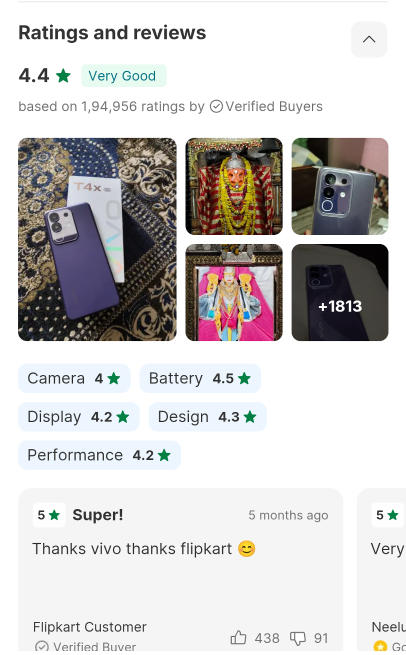The height and width of the screenshot is (655, 406).
Task: Click the thumbs down icon on Super! review
Action: (x=298, y=638)
